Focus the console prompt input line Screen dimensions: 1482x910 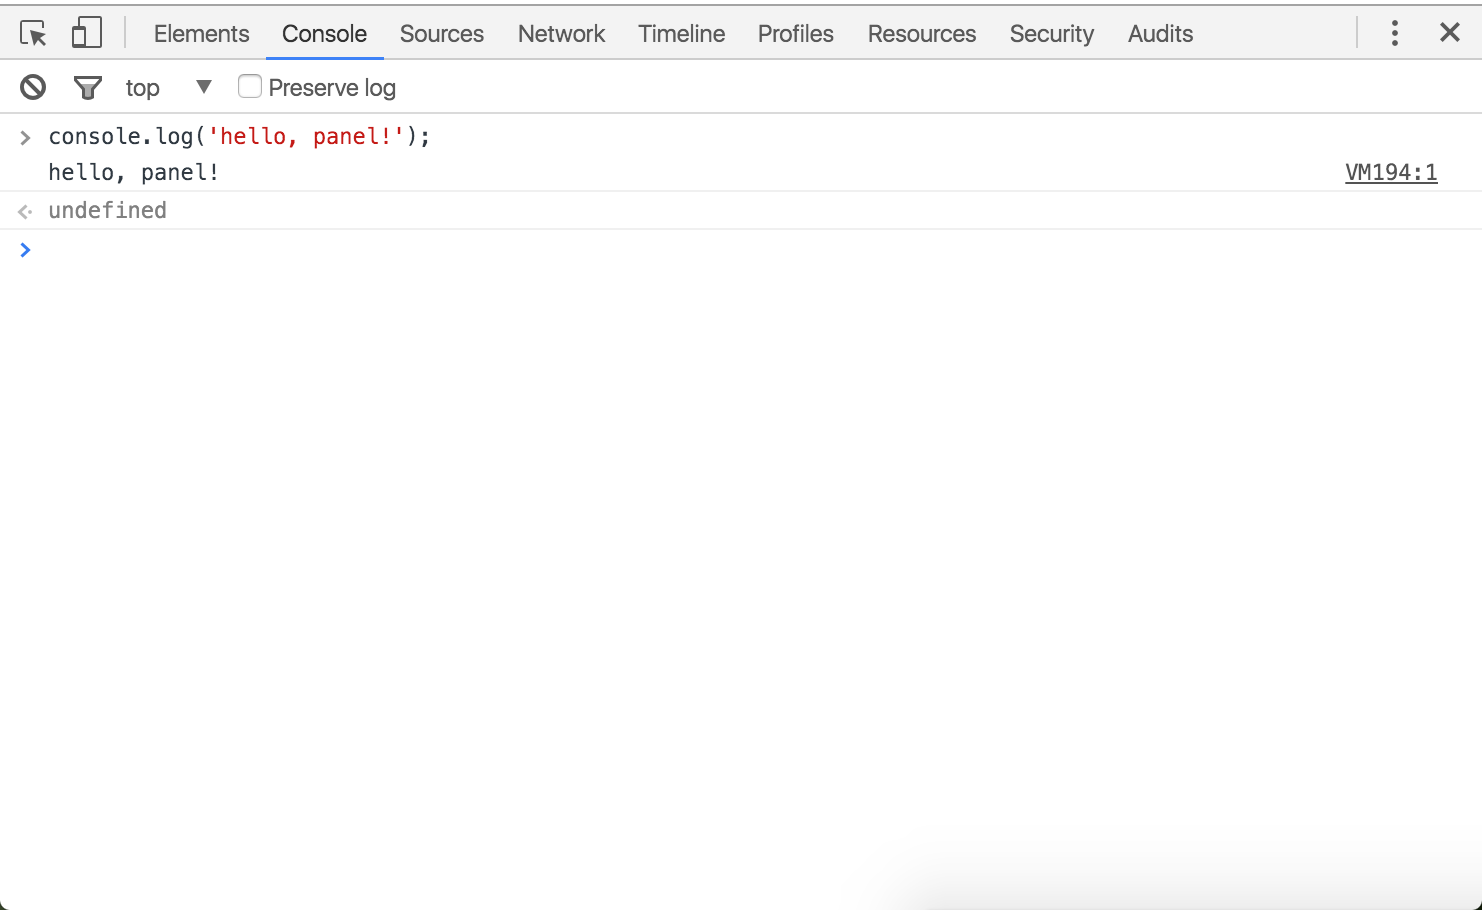click(741, 249)
